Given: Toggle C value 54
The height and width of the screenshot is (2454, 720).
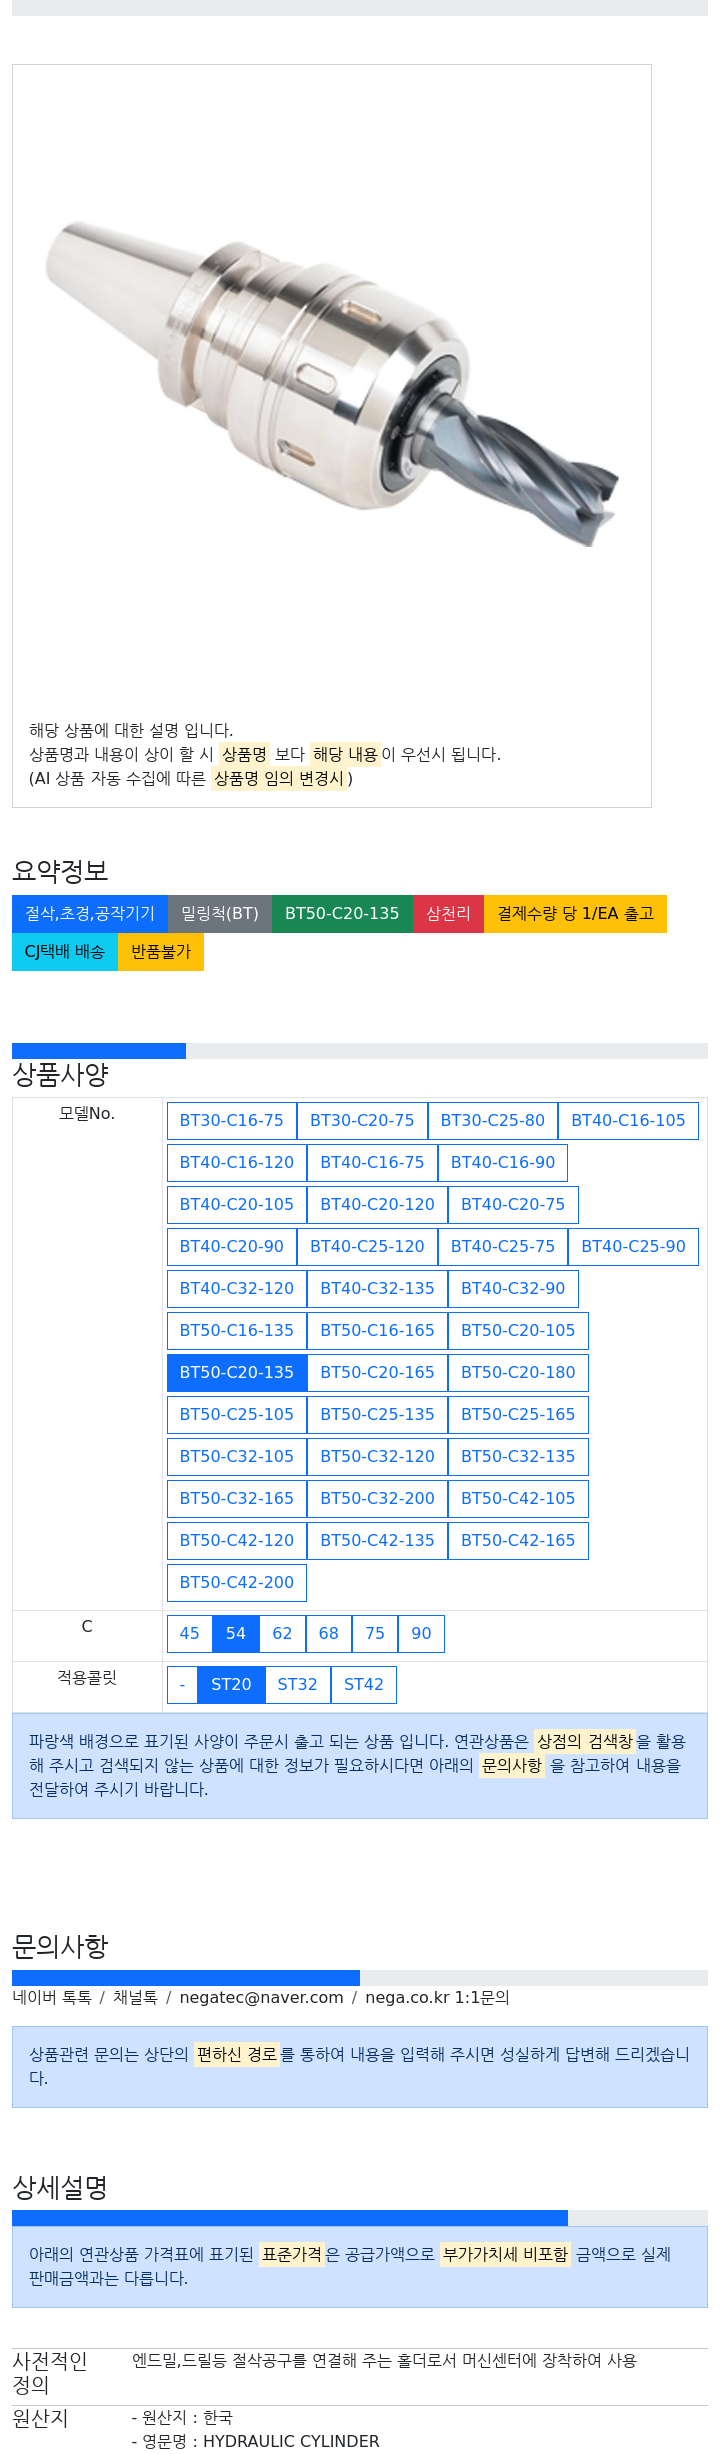Looking at the screenshot, I should coord(236,1633).
